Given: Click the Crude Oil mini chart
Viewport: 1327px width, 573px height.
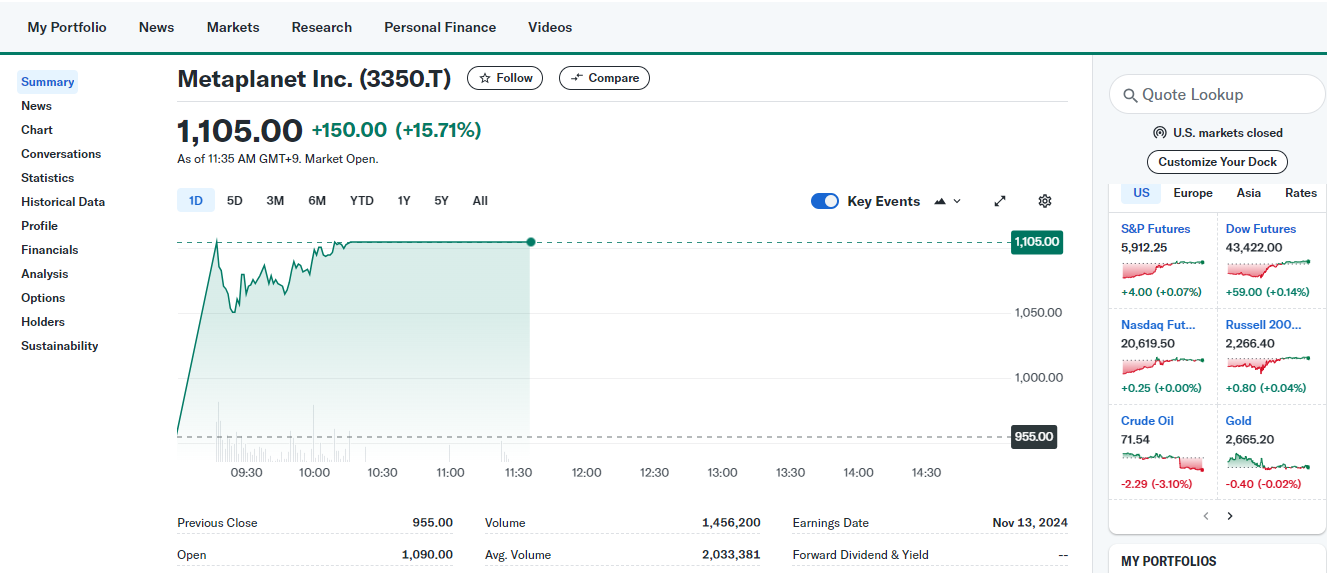Looking at the screenshot, I should (x=1163, y=461).
